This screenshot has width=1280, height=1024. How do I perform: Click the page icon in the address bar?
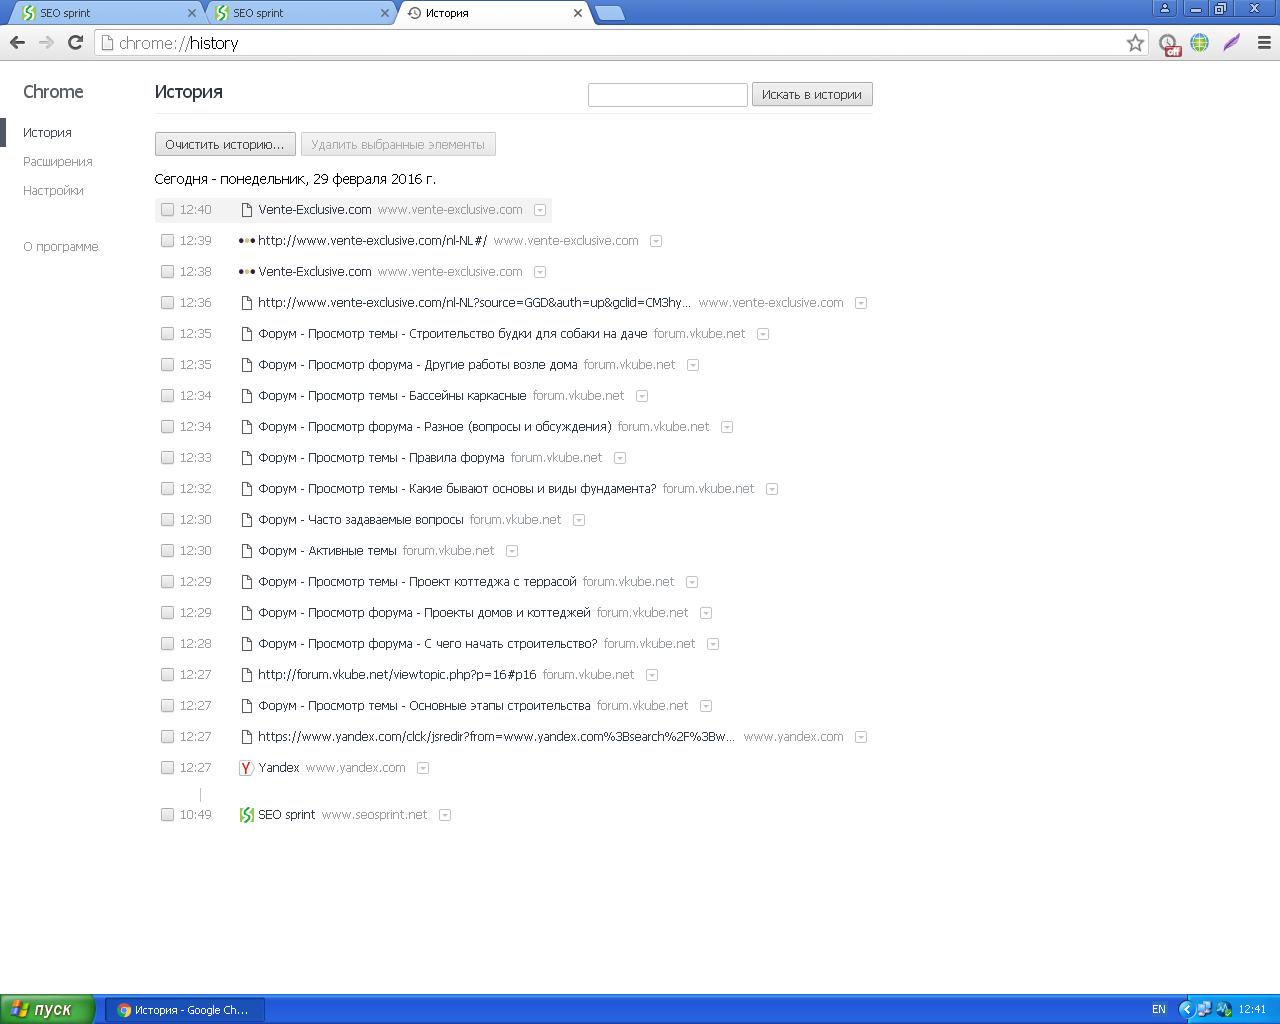[x=107, y=43]
